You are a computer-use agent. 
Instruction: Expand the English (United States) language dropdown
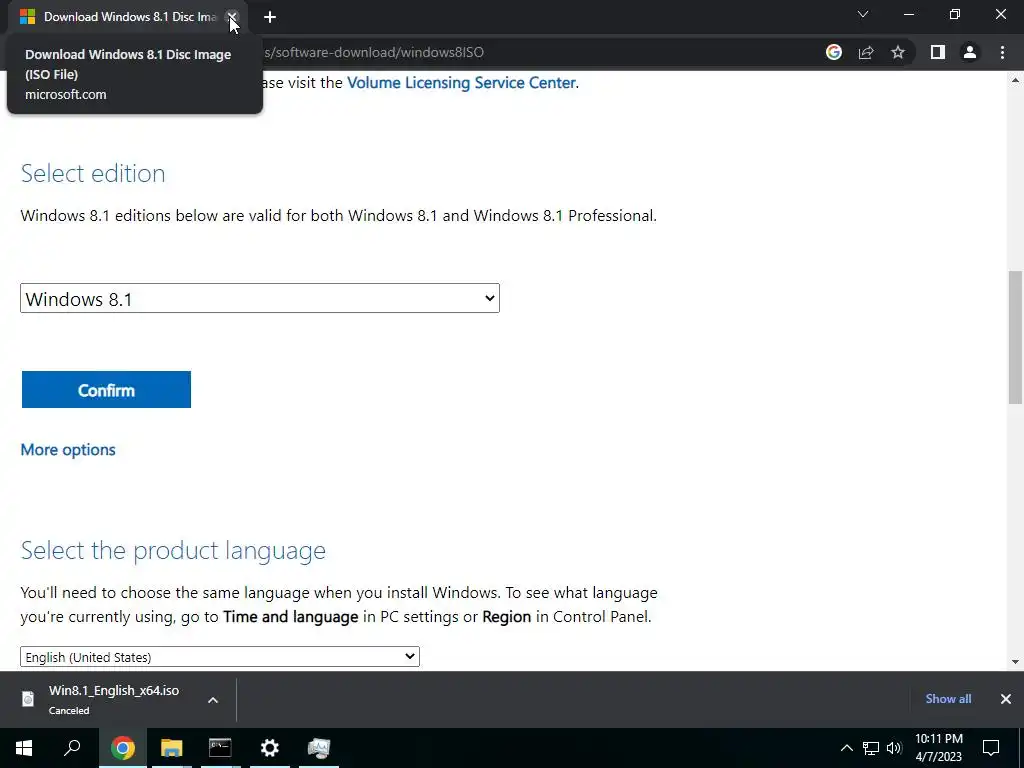(x=219, y=656)
